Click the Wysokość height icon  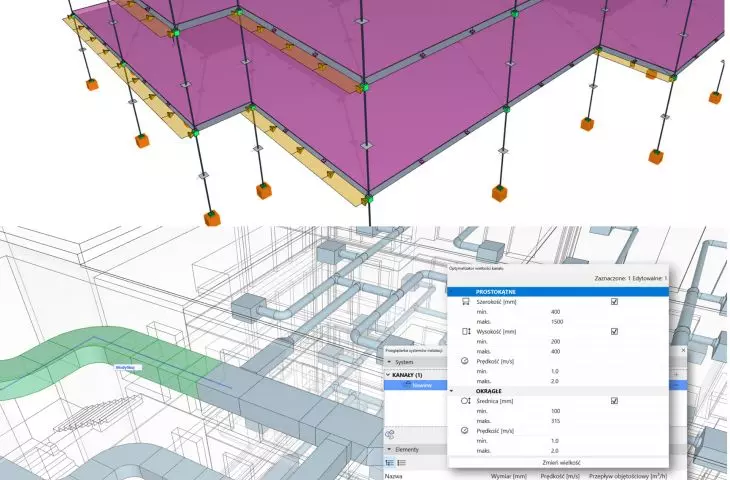pyautogui.click(x=466, y=331)
